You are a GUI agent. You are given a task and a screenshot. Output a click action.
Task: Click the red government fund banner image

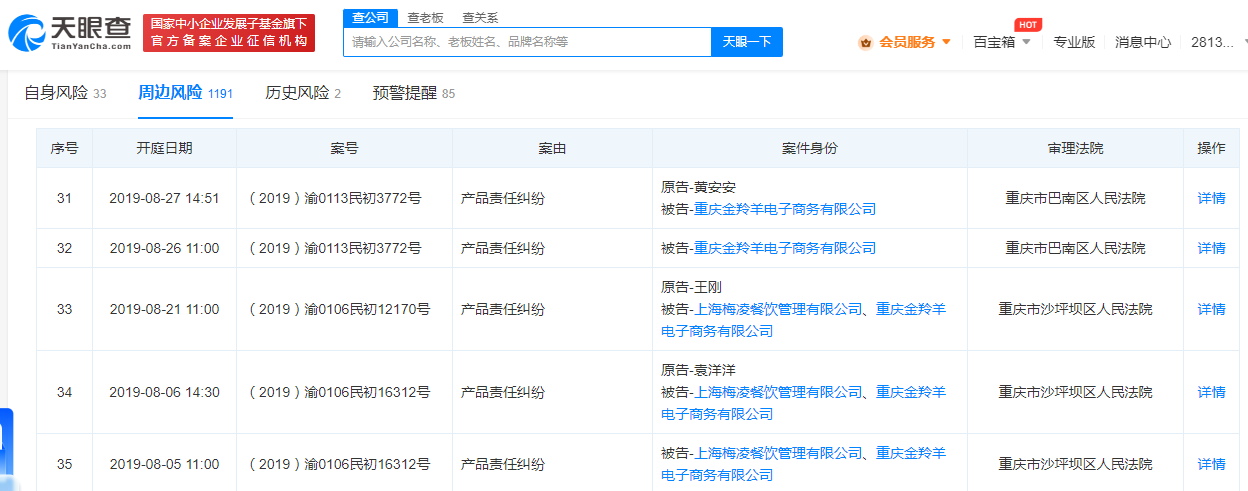coord(229,33)
